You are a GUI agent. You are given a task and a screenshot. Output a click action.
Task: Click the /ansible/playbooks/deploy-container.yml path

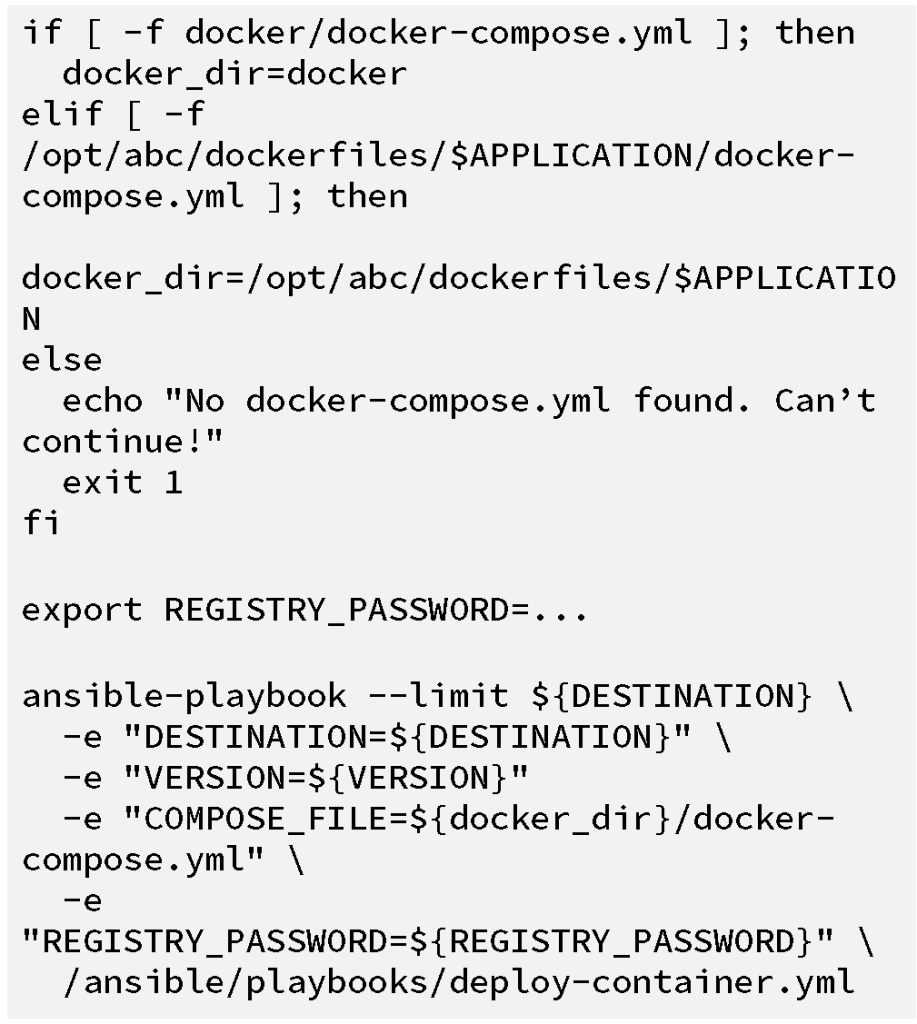tap(458, 981)
